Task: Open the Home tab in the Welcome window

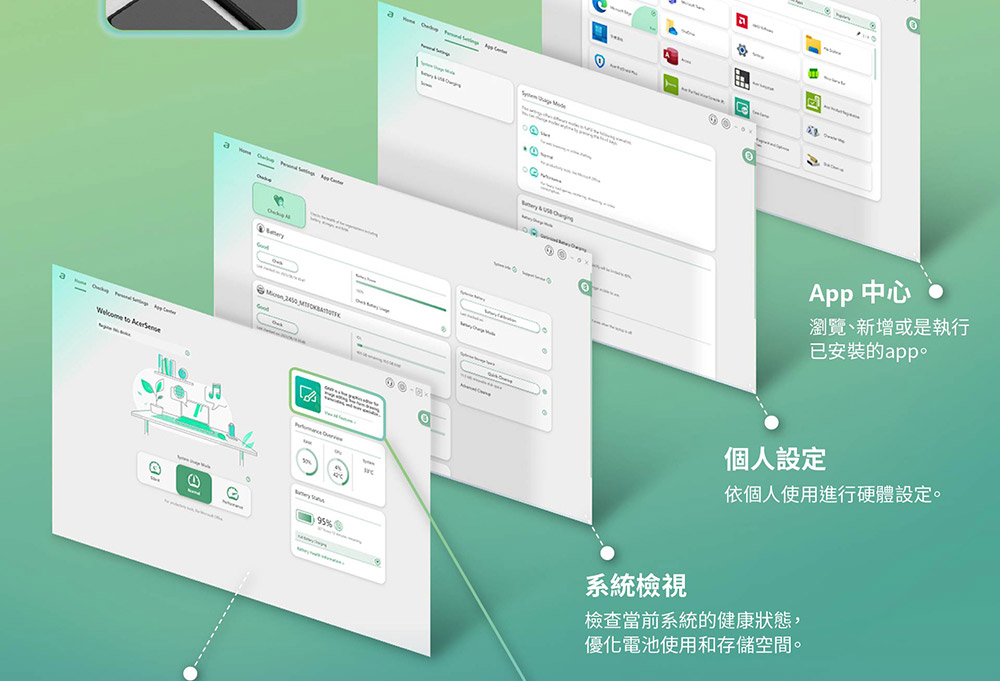Action: (x=80, y=281)
